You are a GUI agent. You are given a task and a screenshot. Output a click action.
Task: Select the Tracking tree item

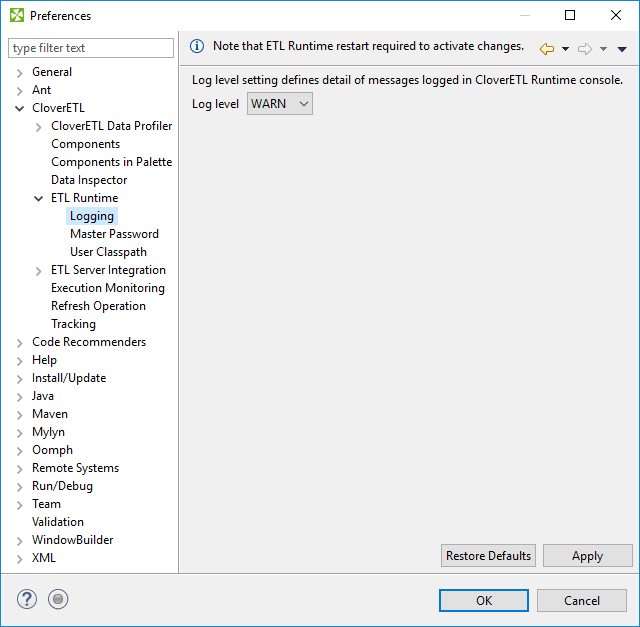tap(73, 324)
